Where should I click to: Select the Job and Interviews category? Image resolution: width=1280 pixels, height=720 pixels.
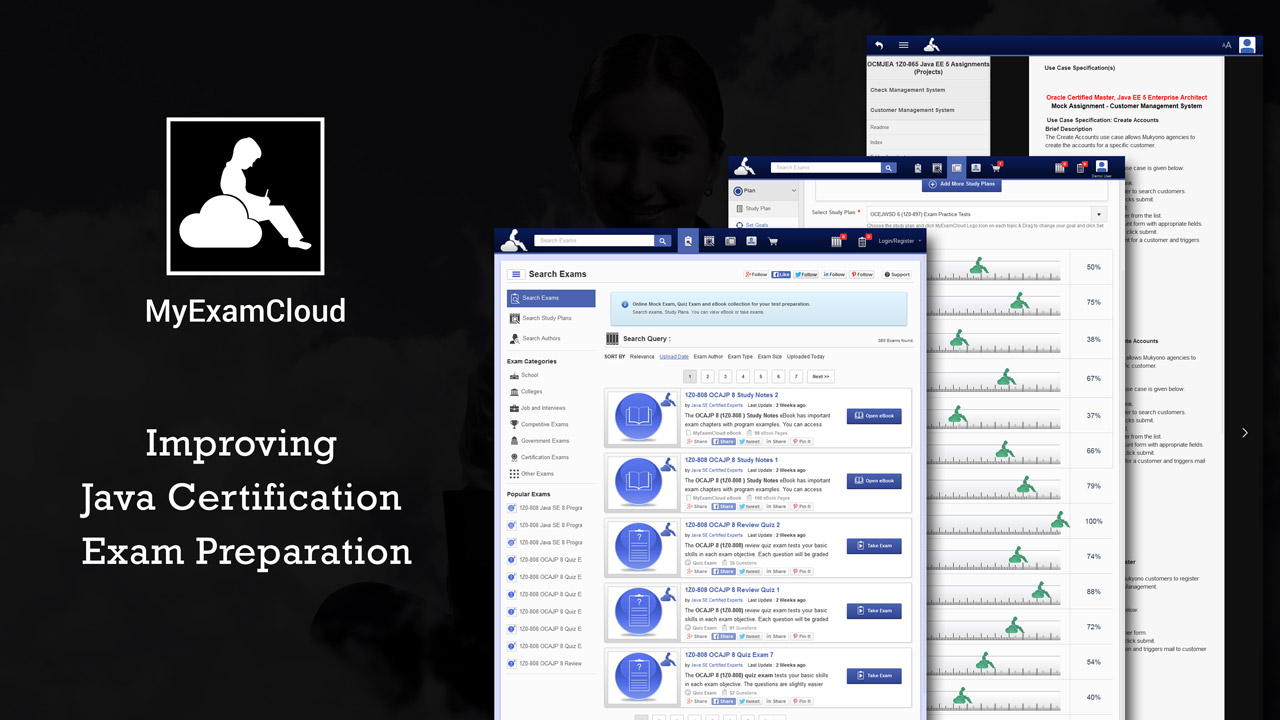[537, 408]
